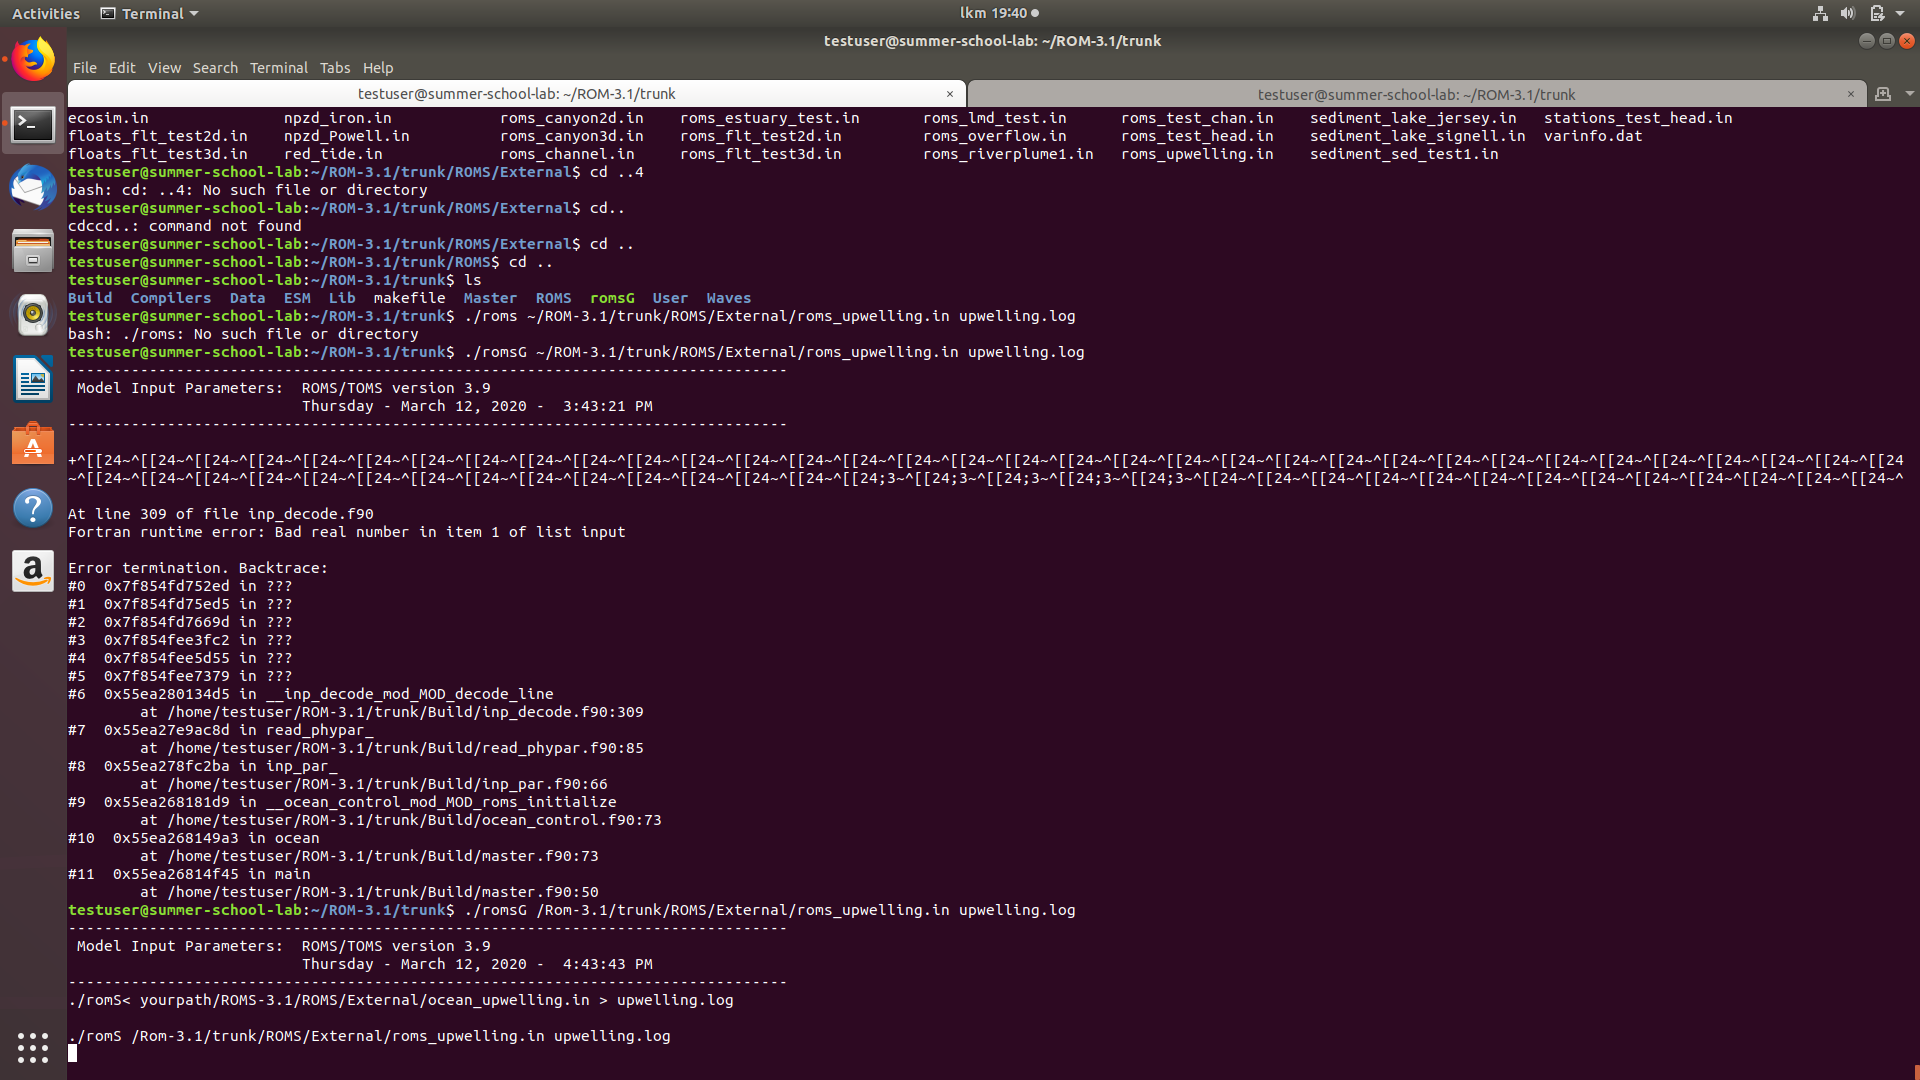Open Ubuntu Software store icon
The image size is (1920, 1080).
tap(33, 444)
